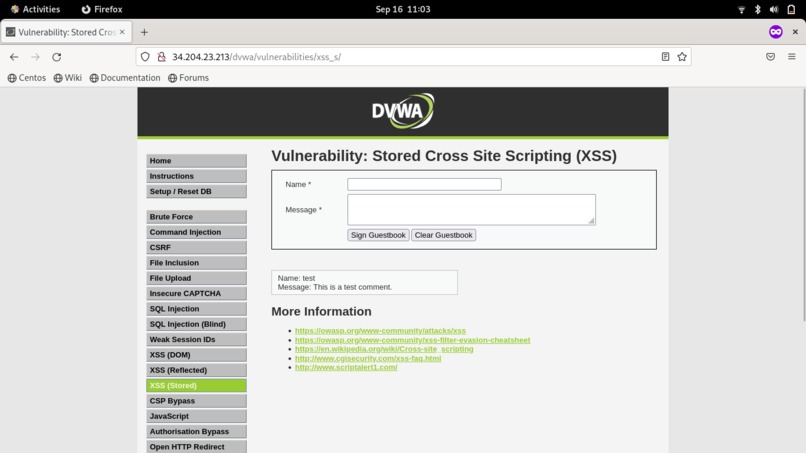
Task: Open the Open HTTP Redirect page
Action: point(196,447)
